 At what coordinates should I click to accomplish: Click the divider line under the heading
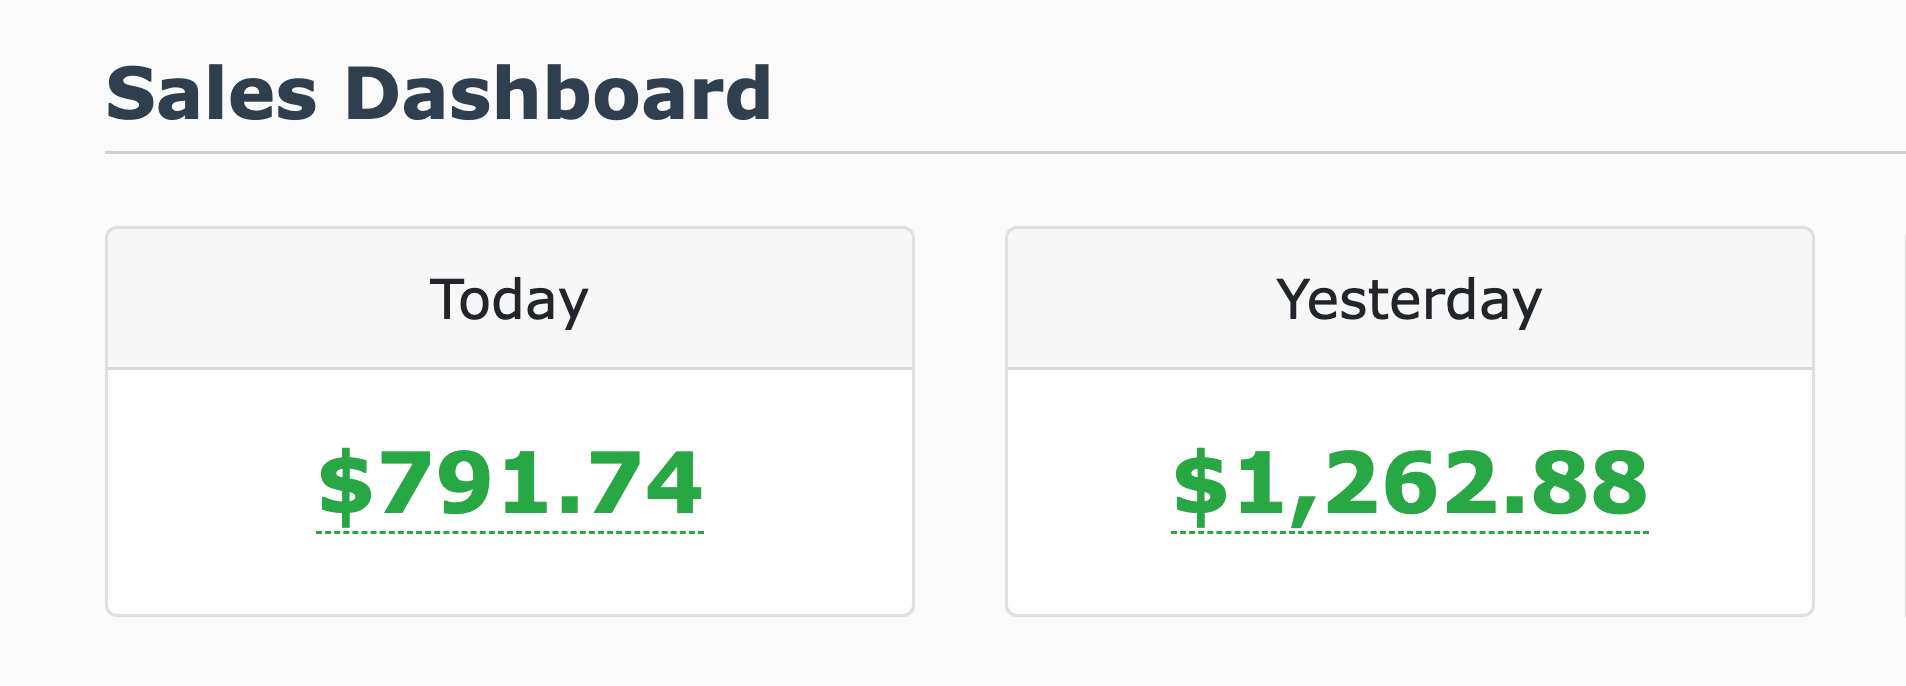coord(1000,153)
